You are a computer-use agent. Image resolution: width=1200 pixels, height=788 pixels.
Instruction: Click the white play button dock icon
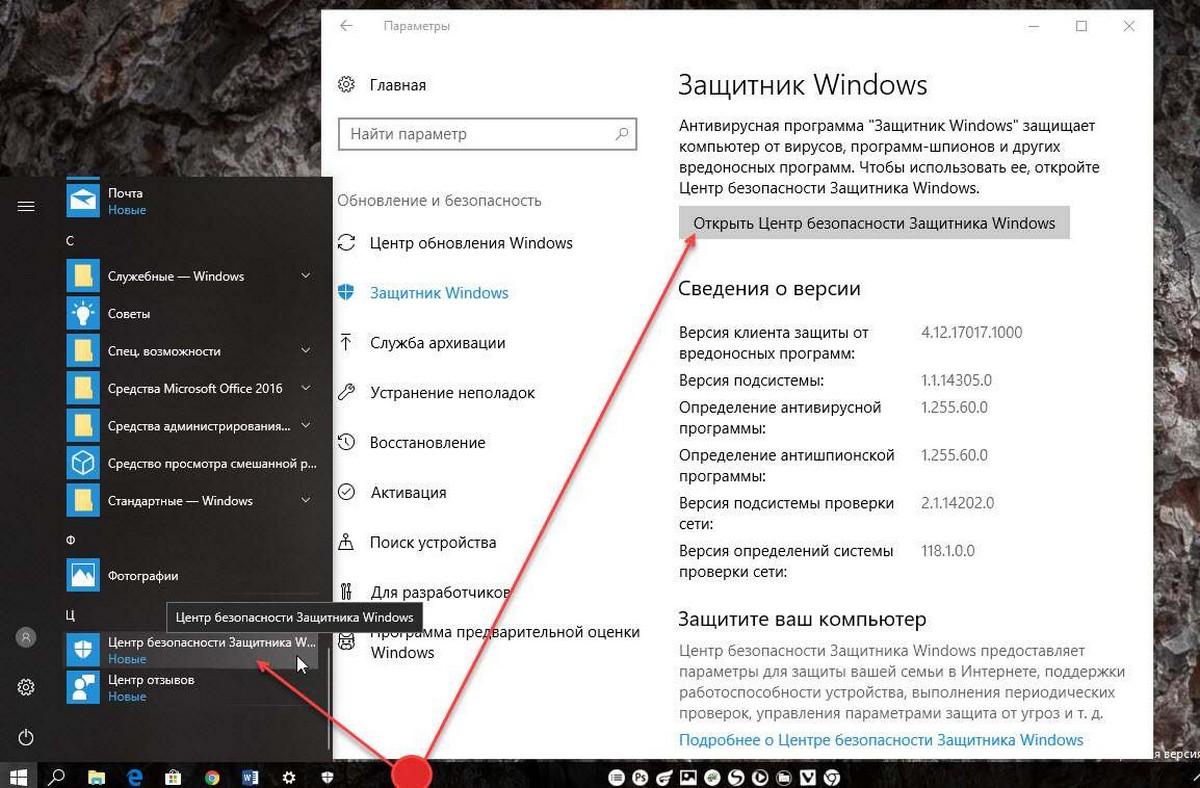click(x=759, y=776)
